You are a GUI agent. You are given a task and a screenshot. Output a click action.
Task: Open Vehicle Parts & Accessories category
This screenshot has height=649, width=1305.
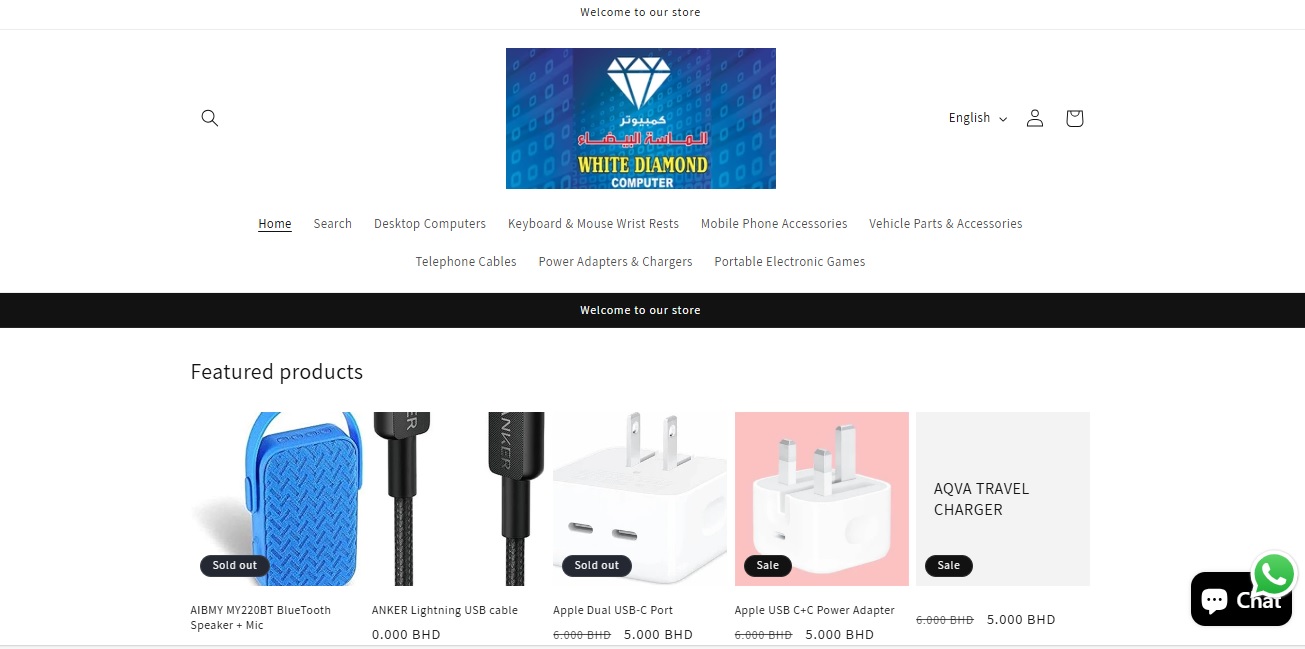pyautogui.click(x=946, y=224)
